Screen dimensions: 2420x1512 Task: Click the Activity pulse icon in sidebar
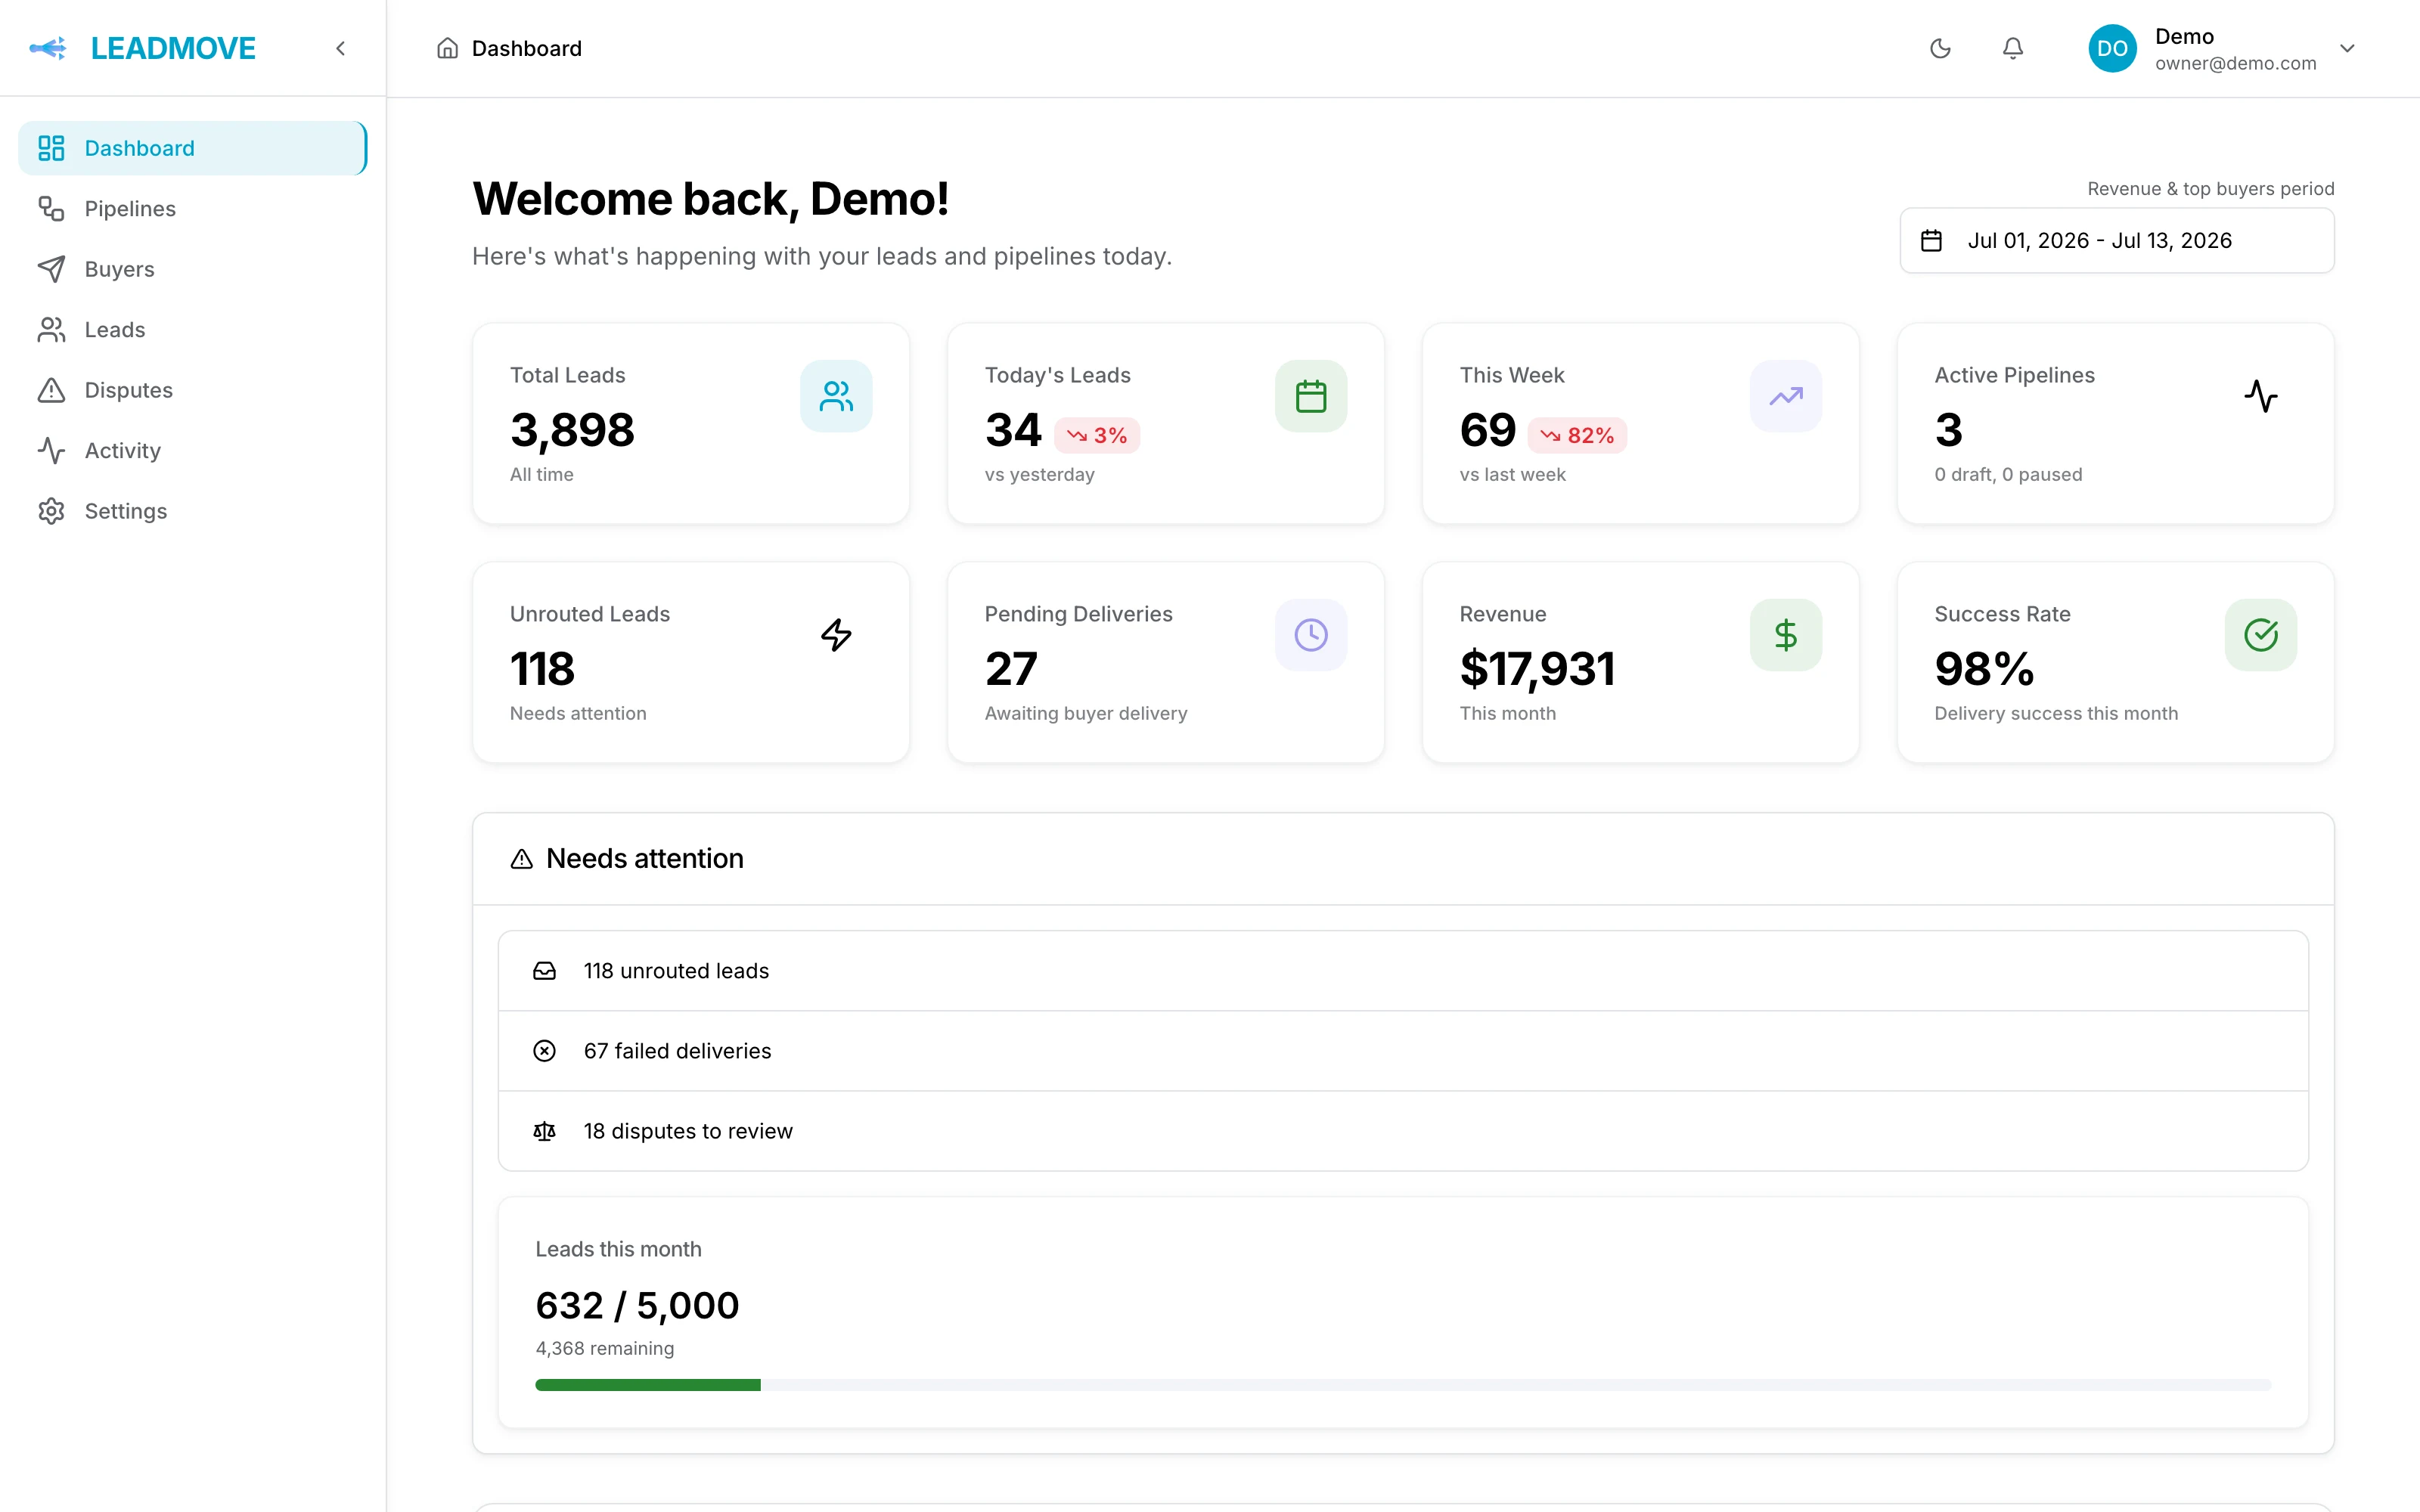pos(51,450)
